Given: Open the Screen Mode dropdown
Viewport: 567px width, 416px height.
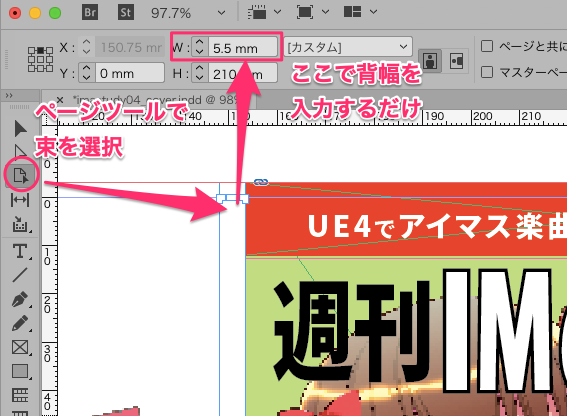Looking at the screenshot, I should point(312,13).
